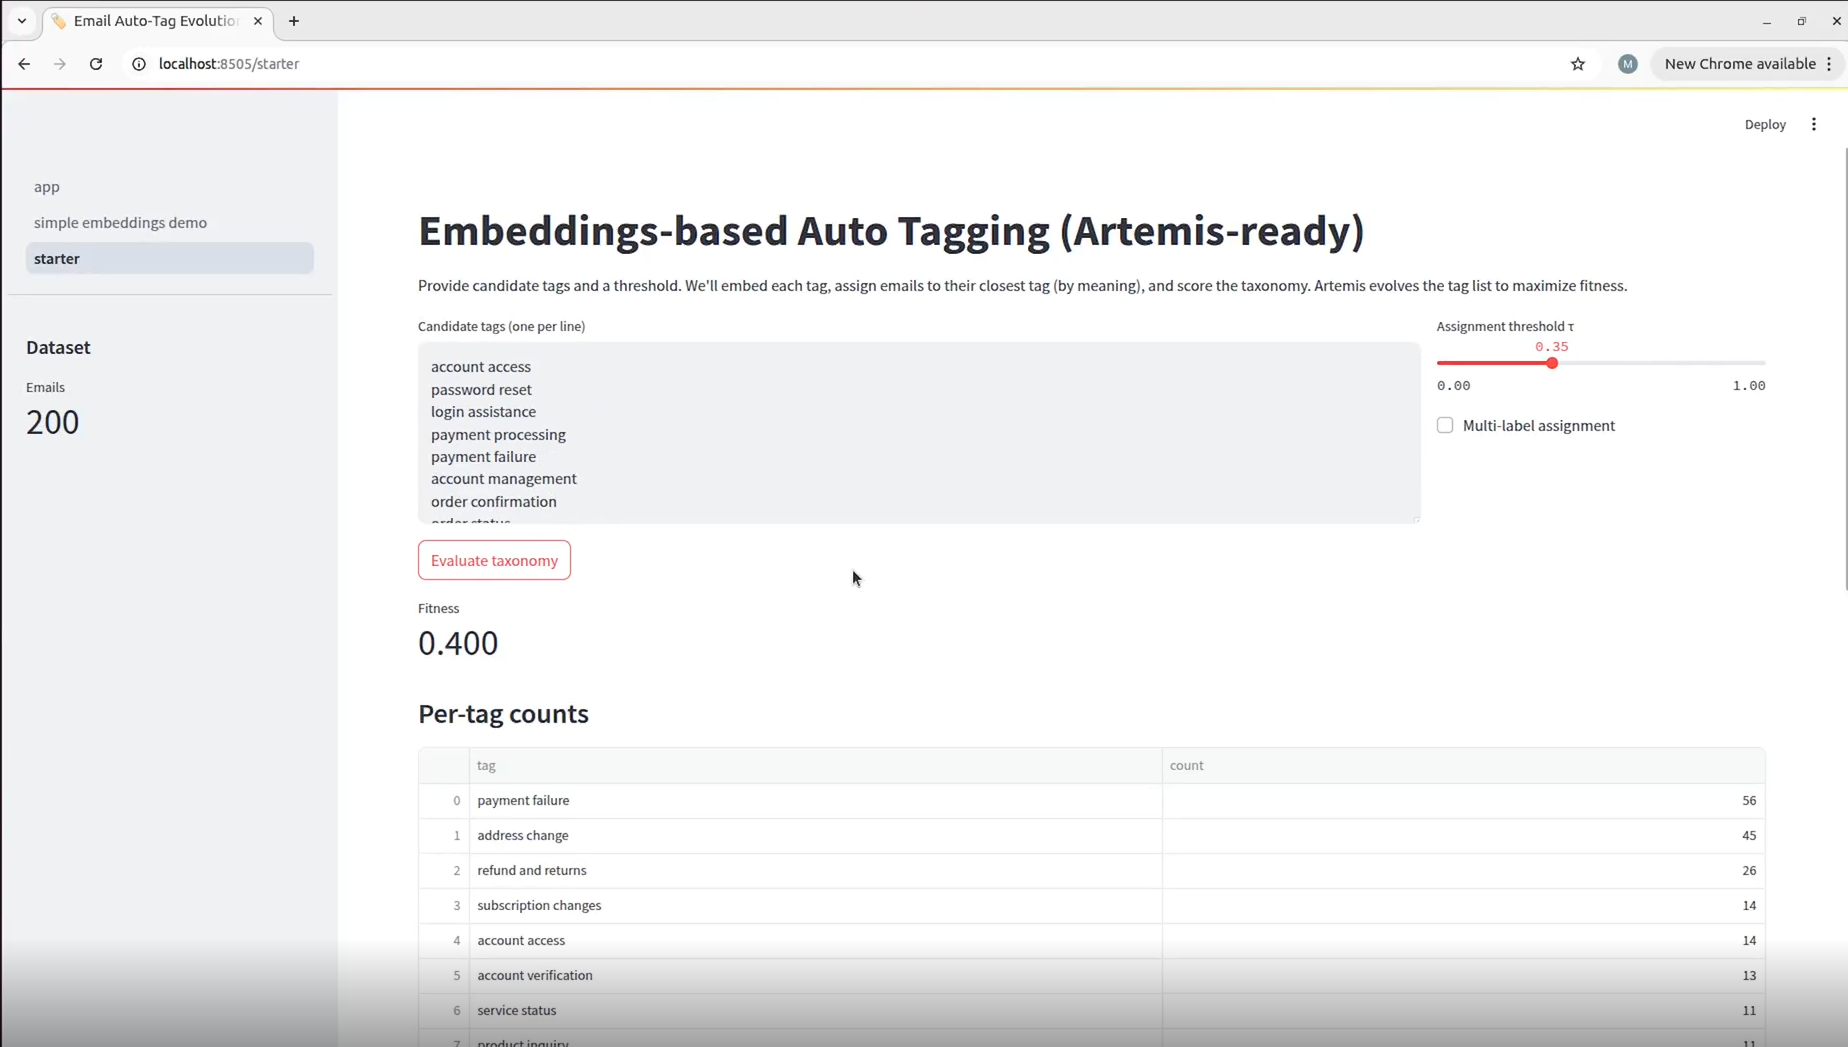Screen dimensions: 1848x1047
Task: Open a new browser tab
Action: click(x=294, y=21)
